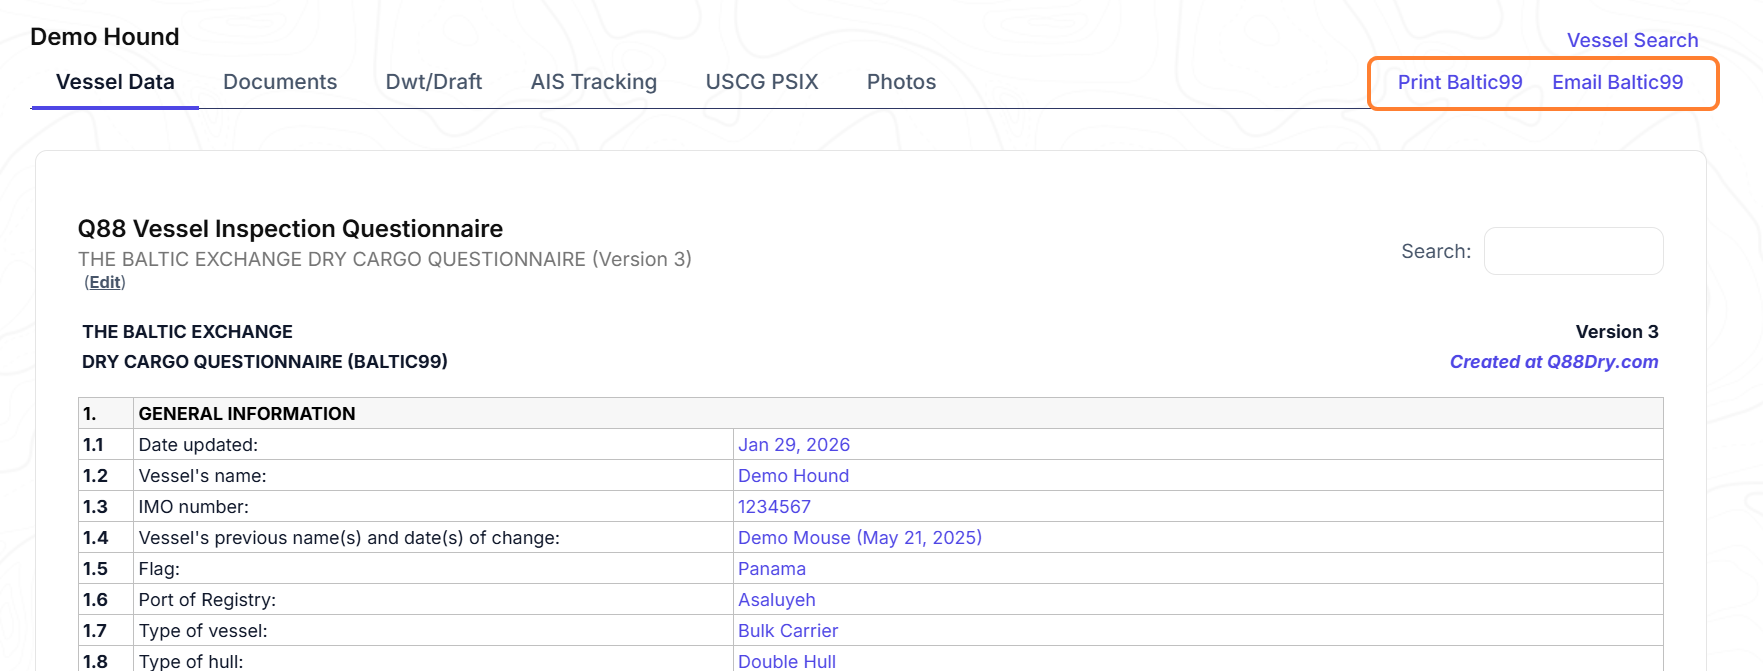The width and height of the screenshot is (1763, 671).
Task: Click the Demo Hound vessel name value
Action: pos(793,476)
